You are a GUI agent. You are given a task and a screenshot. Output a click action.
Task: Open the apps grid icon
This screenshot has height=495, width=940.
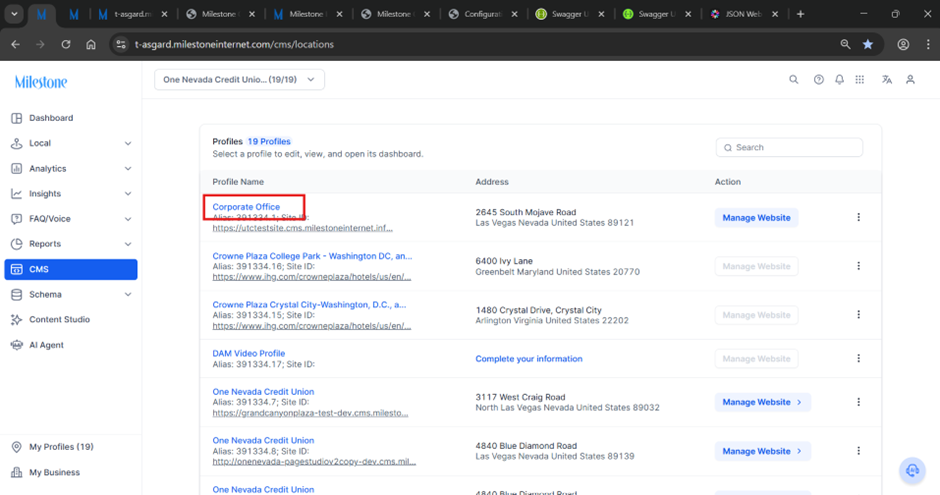click(860, 79)
